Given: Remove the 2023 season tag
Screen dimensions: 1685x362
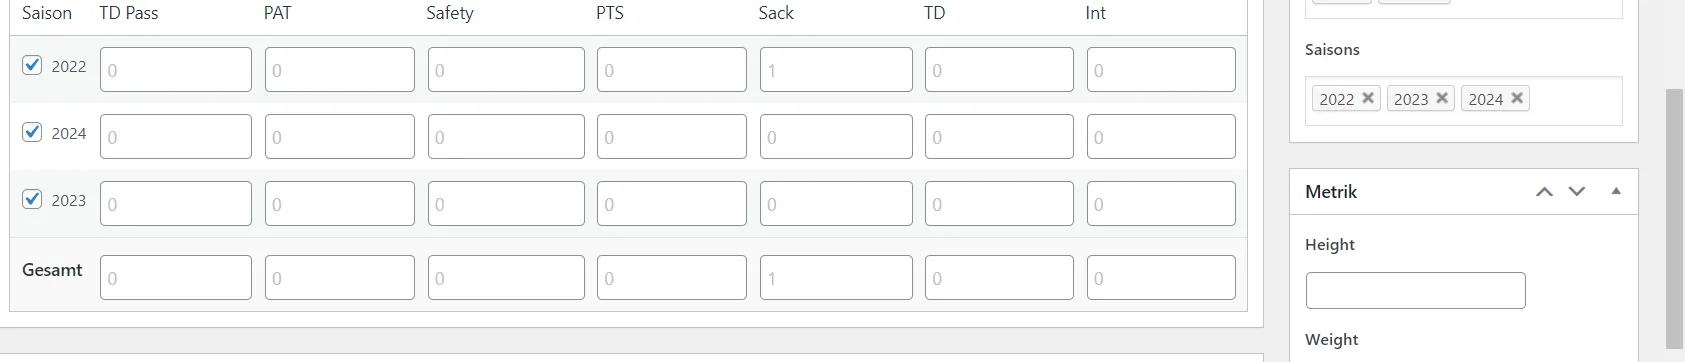Looking at the screenshot, I should tap(1442, 98).
